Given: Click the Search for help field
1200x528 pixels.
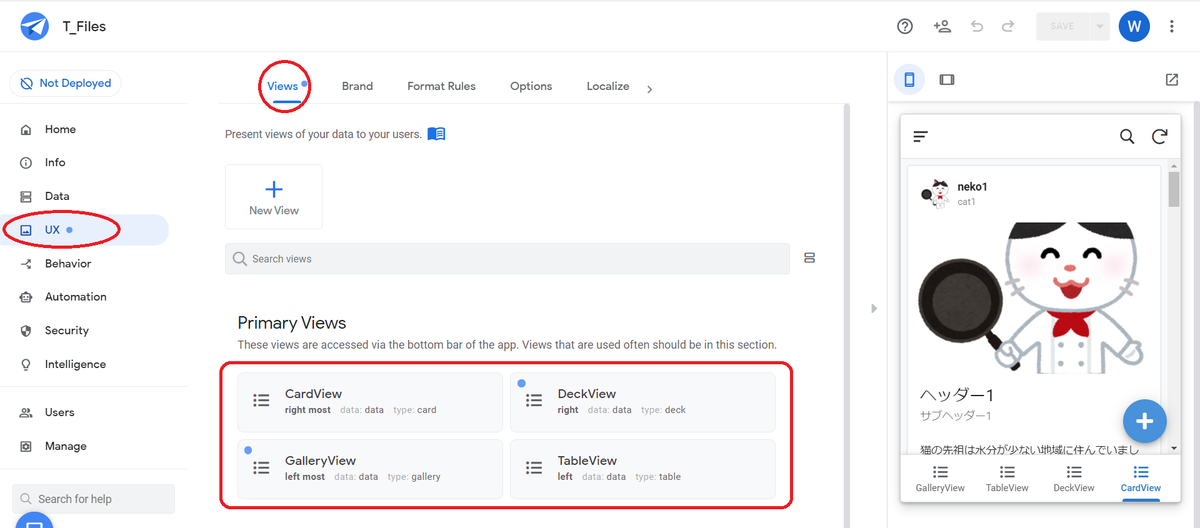Looking at the screenshot, I should tap(94, 499).
